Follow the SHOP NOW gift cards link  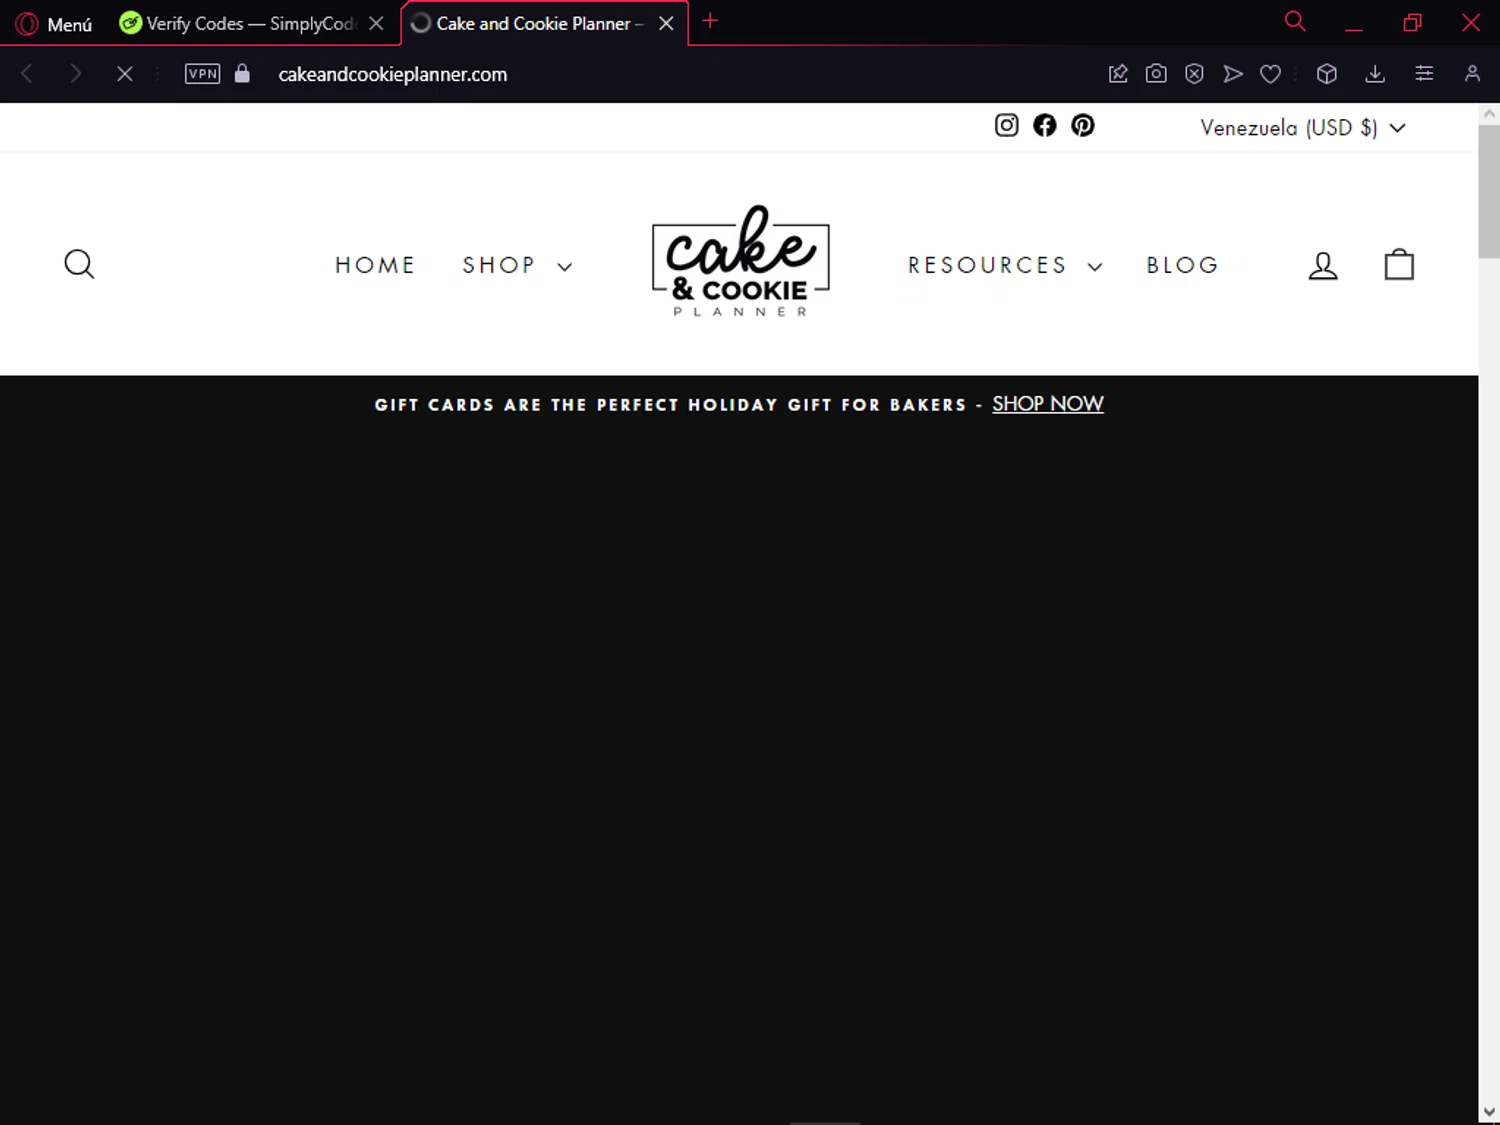click(x=1047, y=404)
